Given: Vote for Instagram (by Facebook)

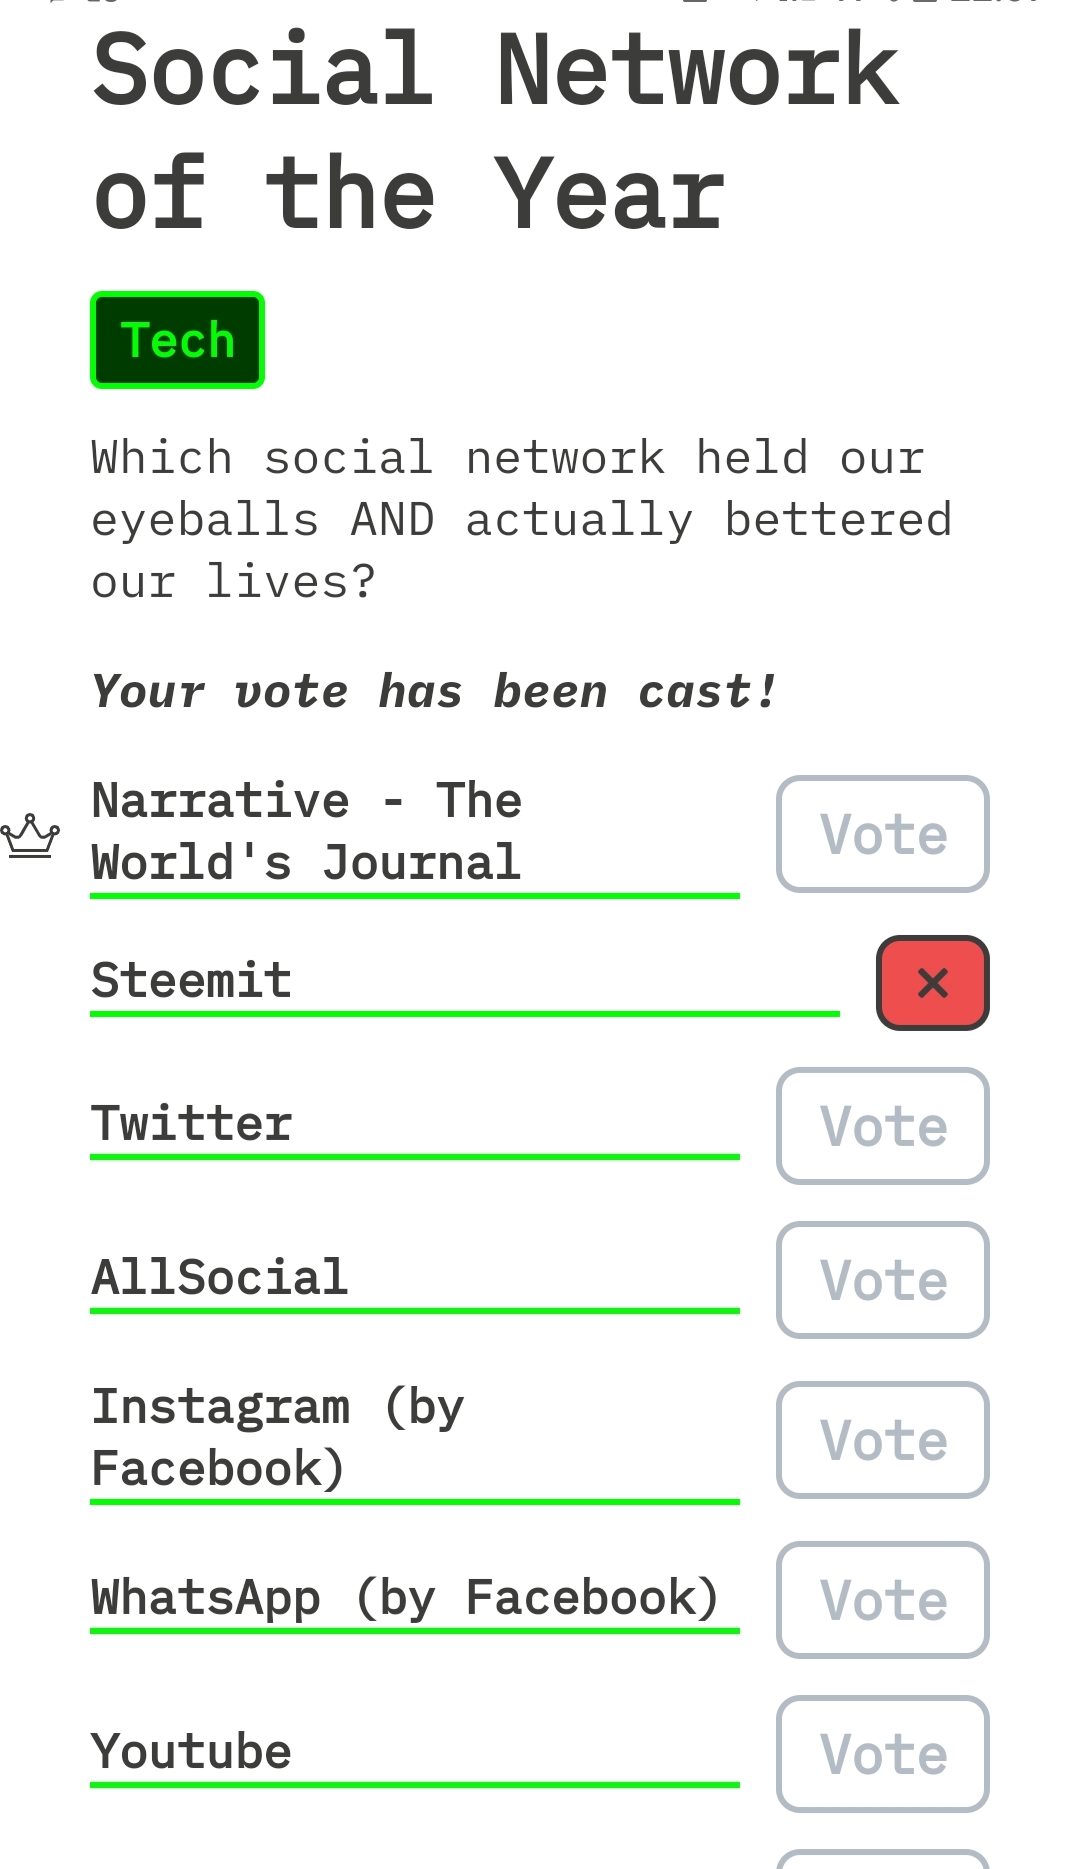Looking at the screenshot, I should click(882, 1440).
